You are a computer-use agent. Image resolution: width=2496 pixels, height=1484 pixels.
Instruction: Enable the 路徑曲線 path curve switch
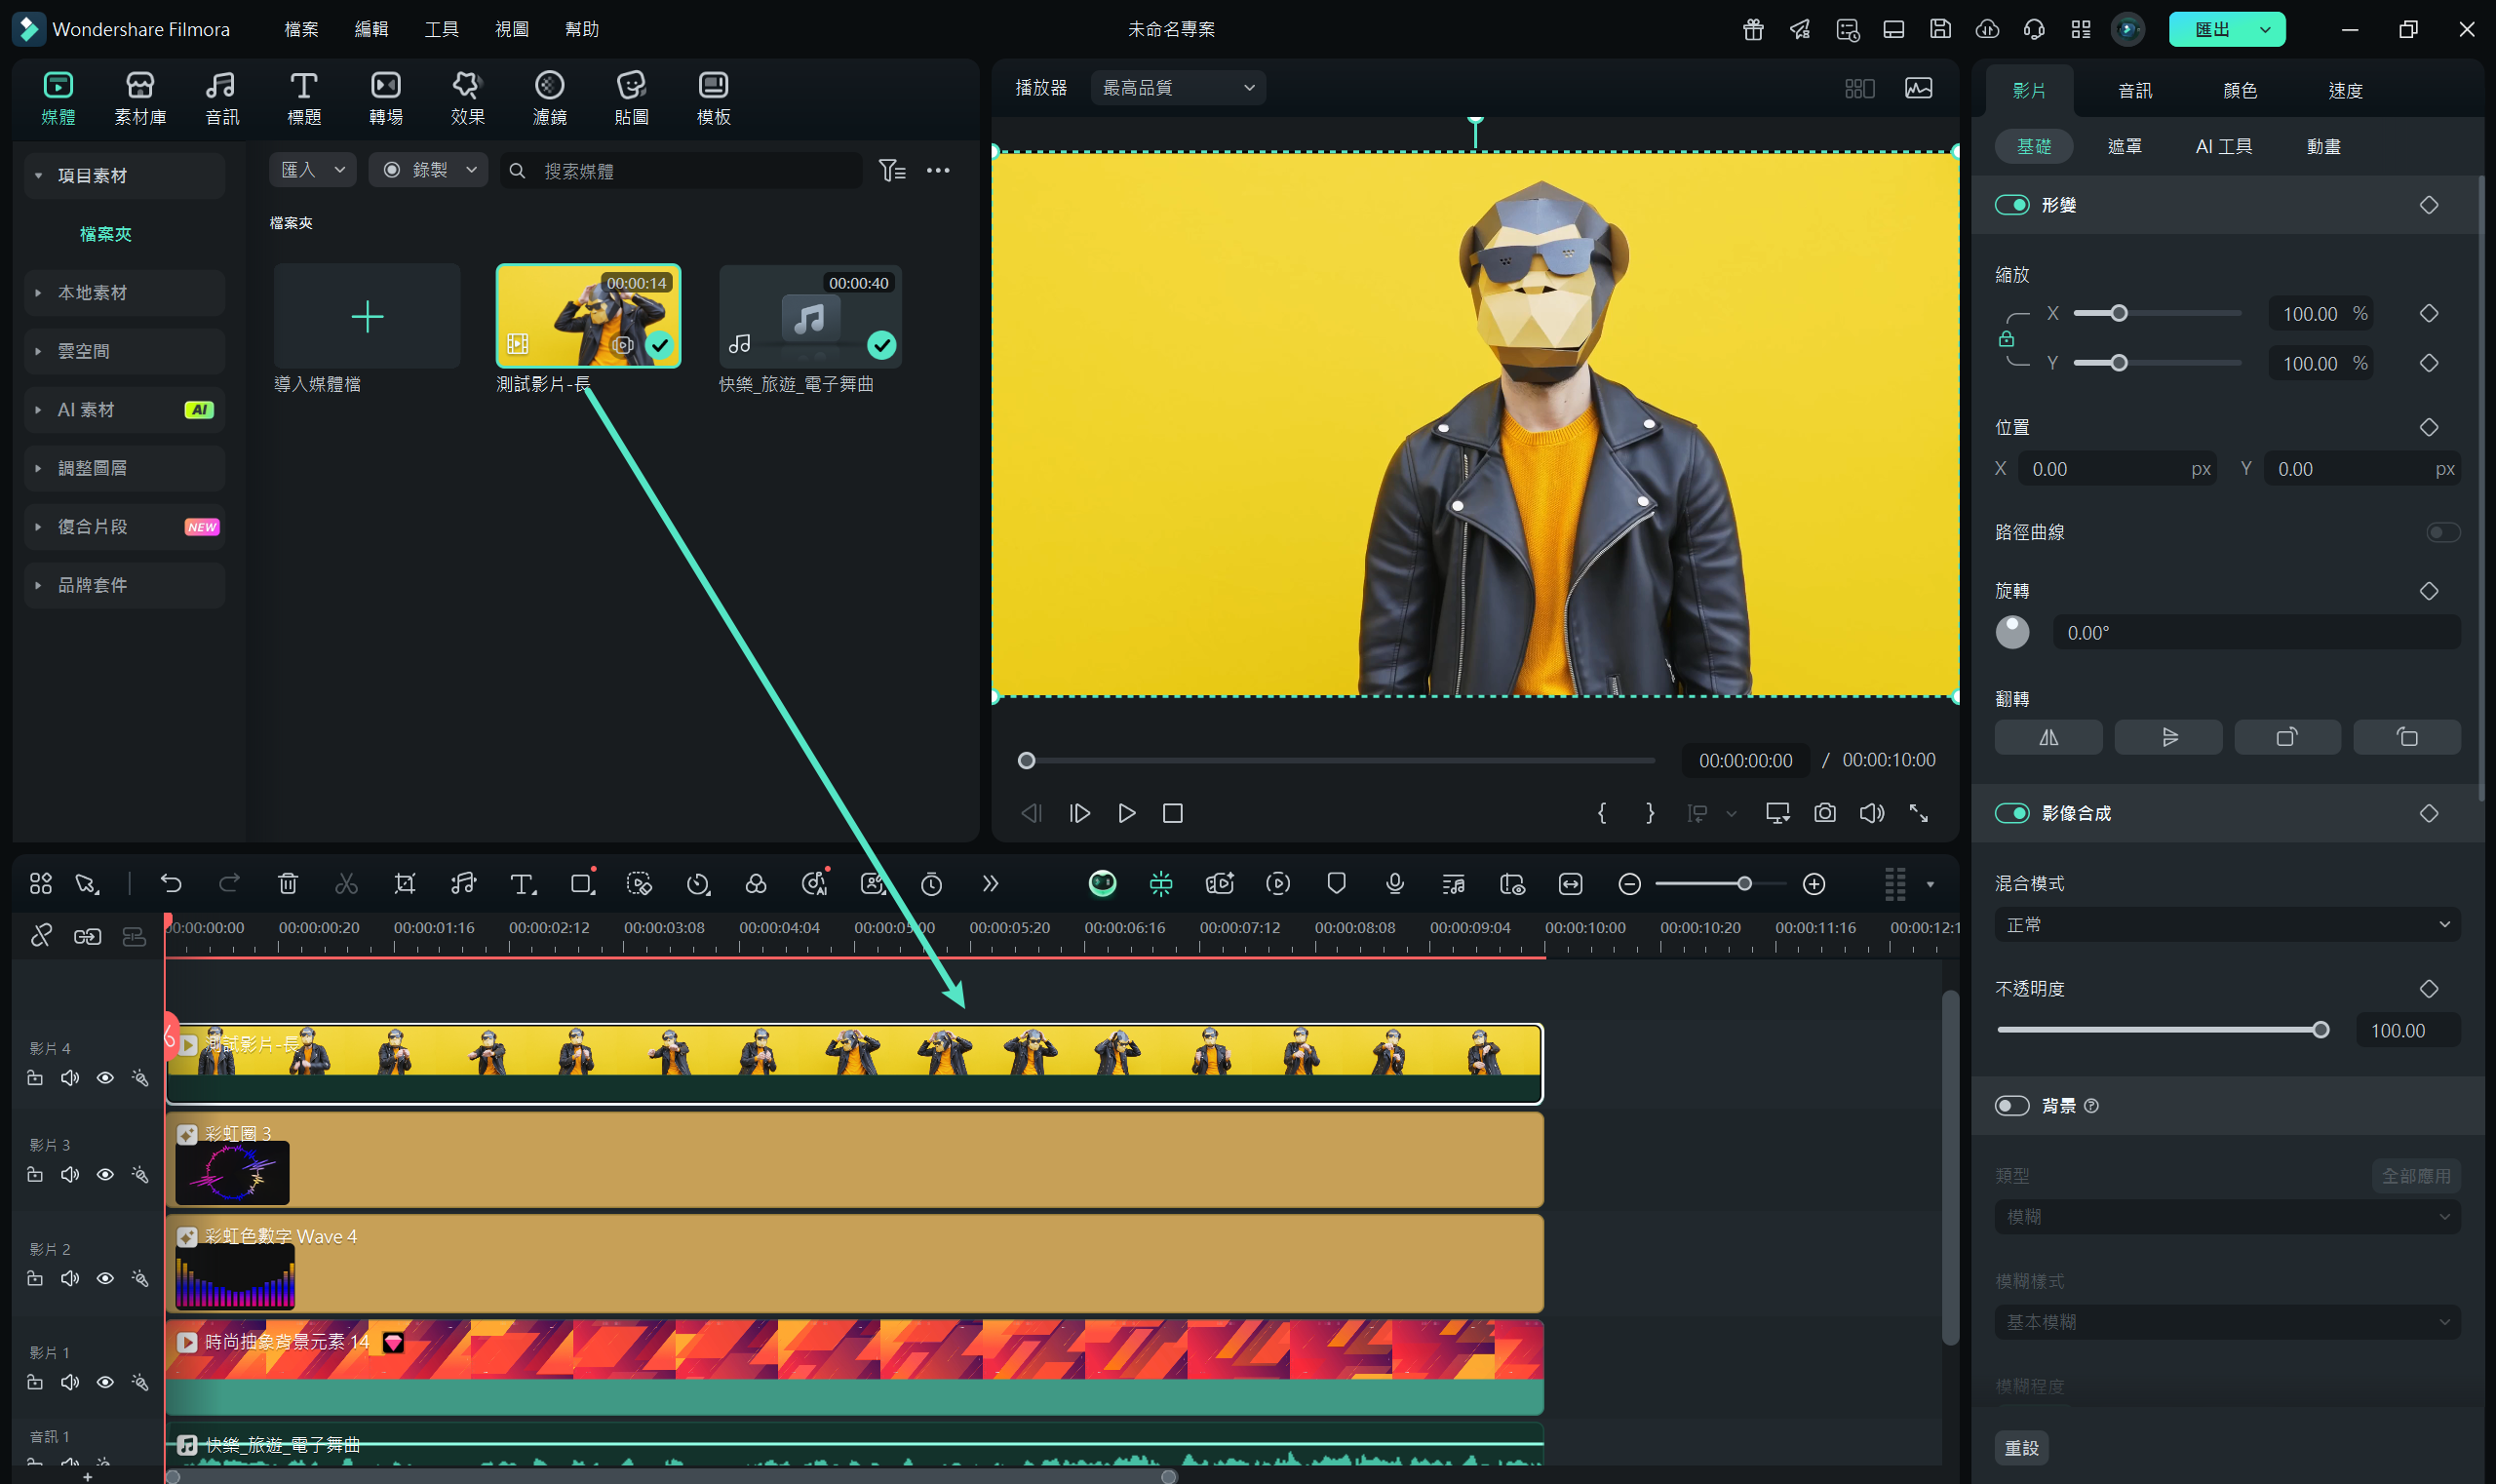point(2443,532)
